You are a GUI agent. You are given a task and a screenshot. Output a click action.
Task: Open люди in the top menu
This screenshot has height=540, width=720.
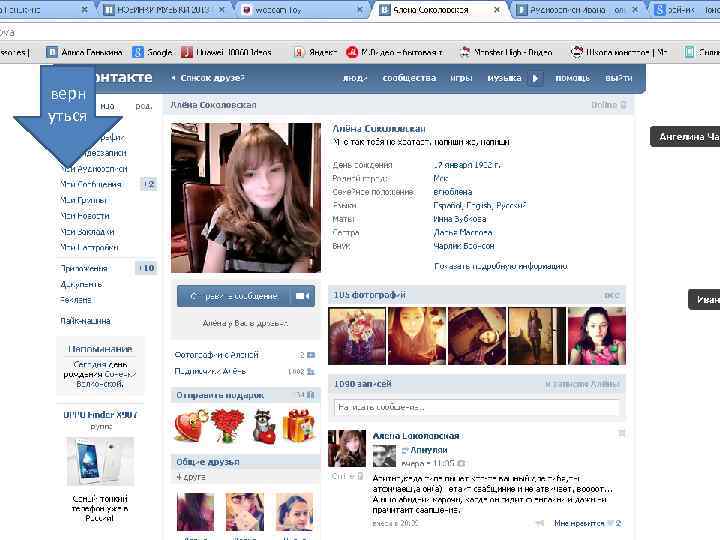[355, 78]
